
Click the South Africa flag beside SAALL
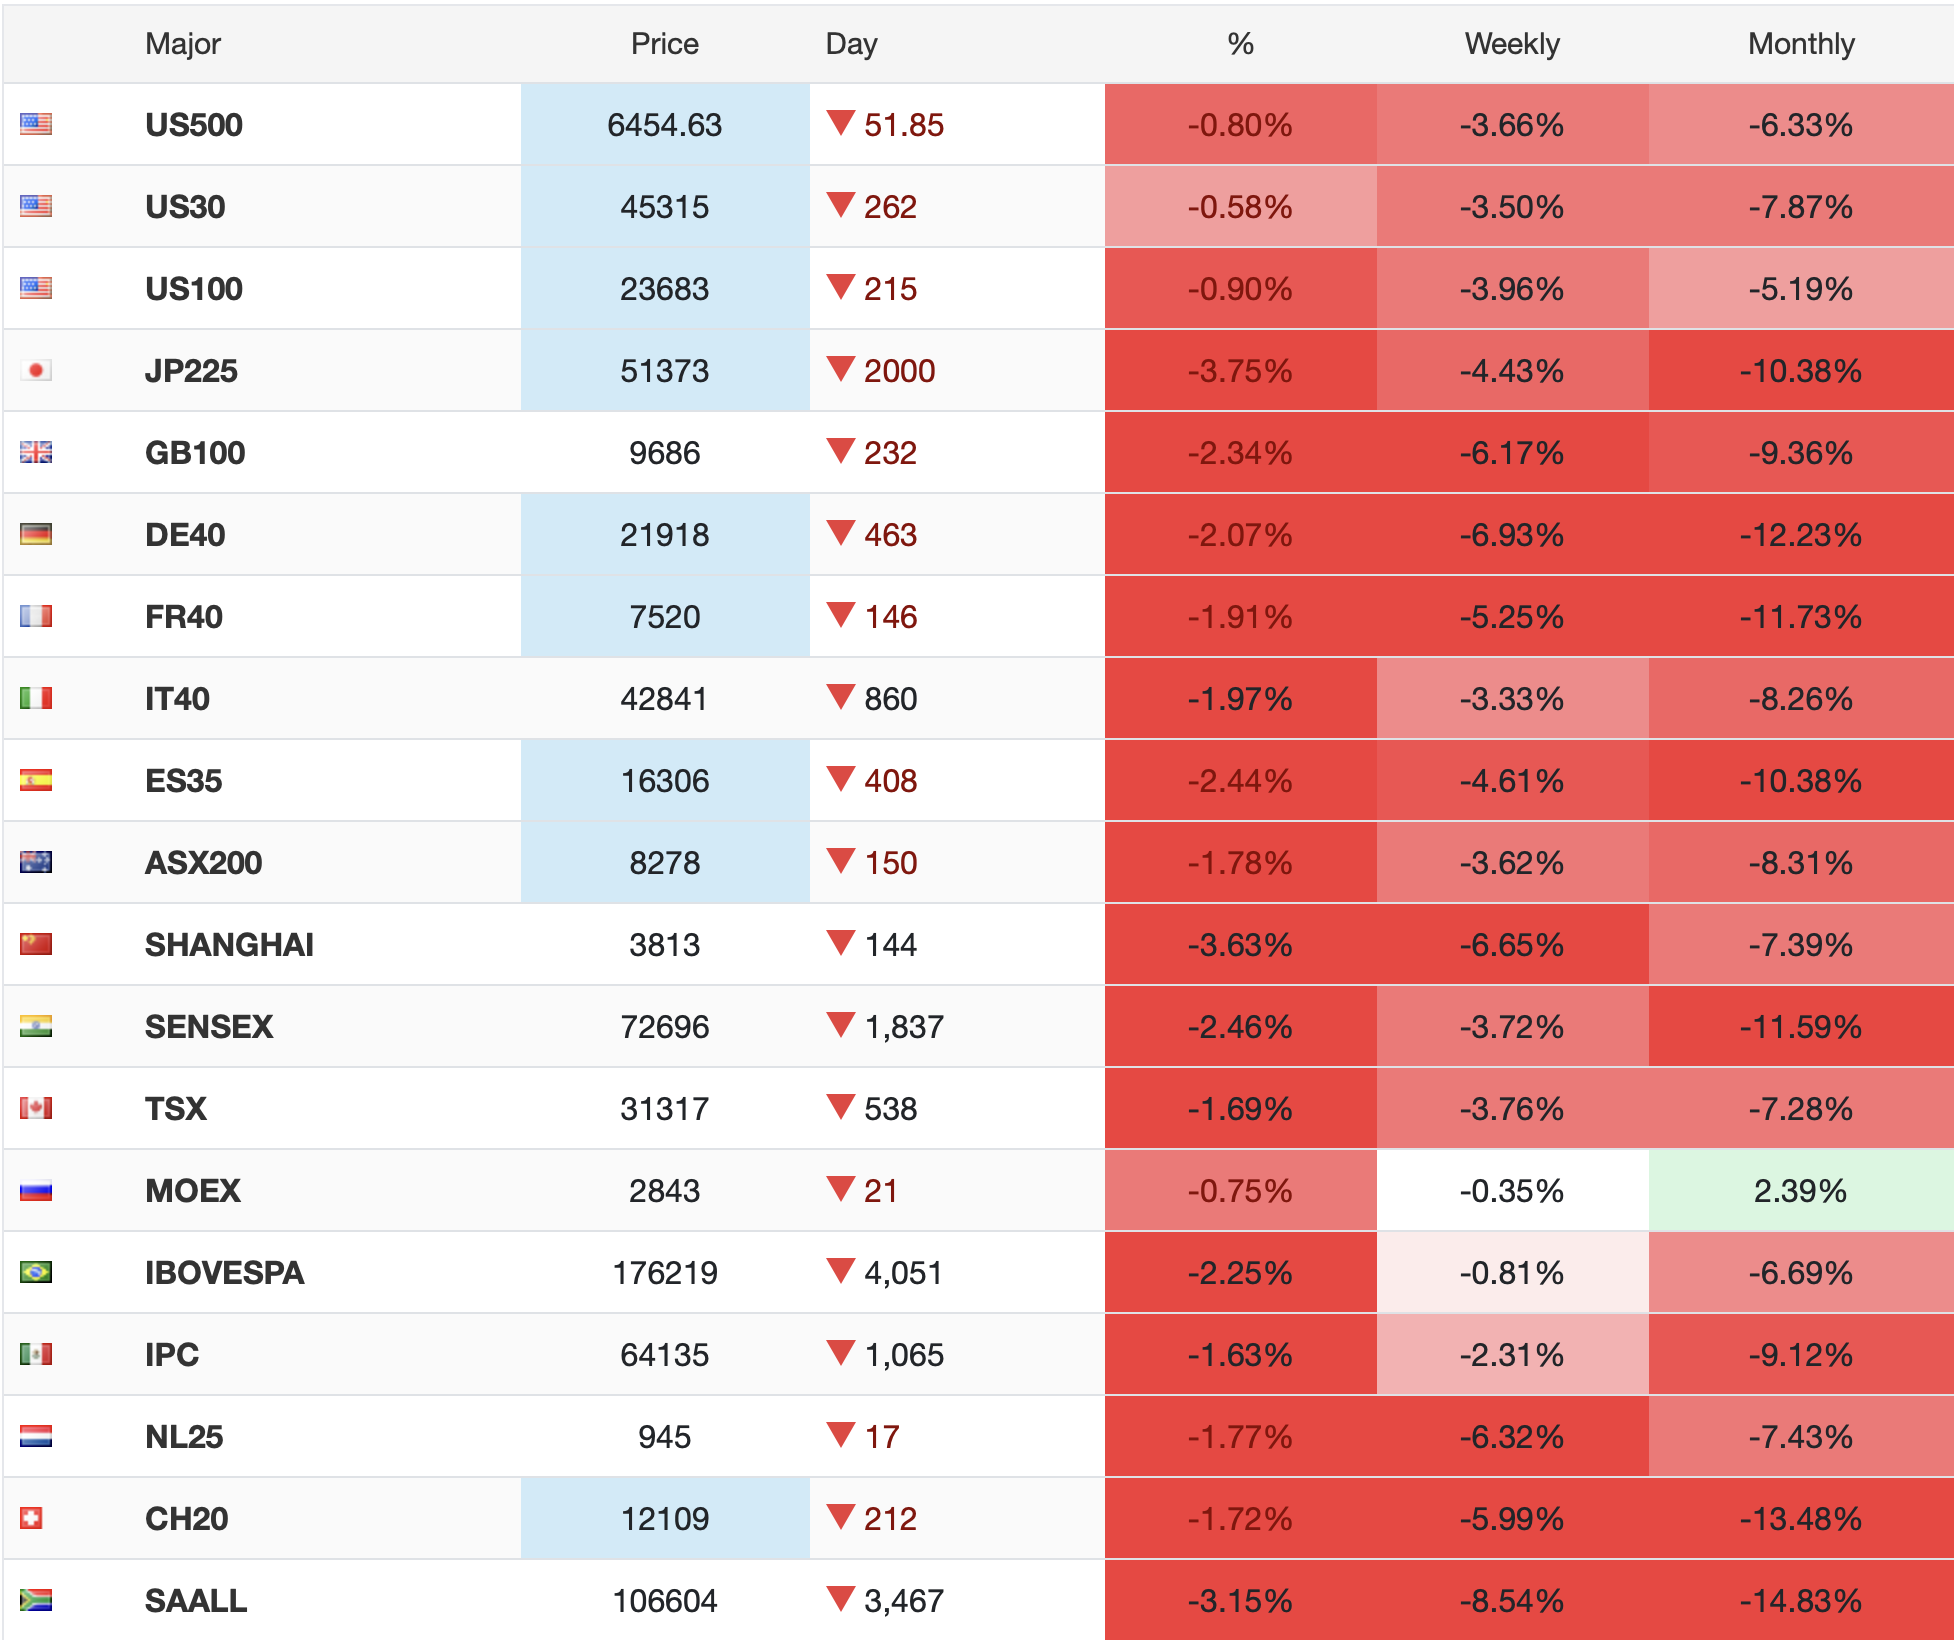click(x=36, y=1601)
